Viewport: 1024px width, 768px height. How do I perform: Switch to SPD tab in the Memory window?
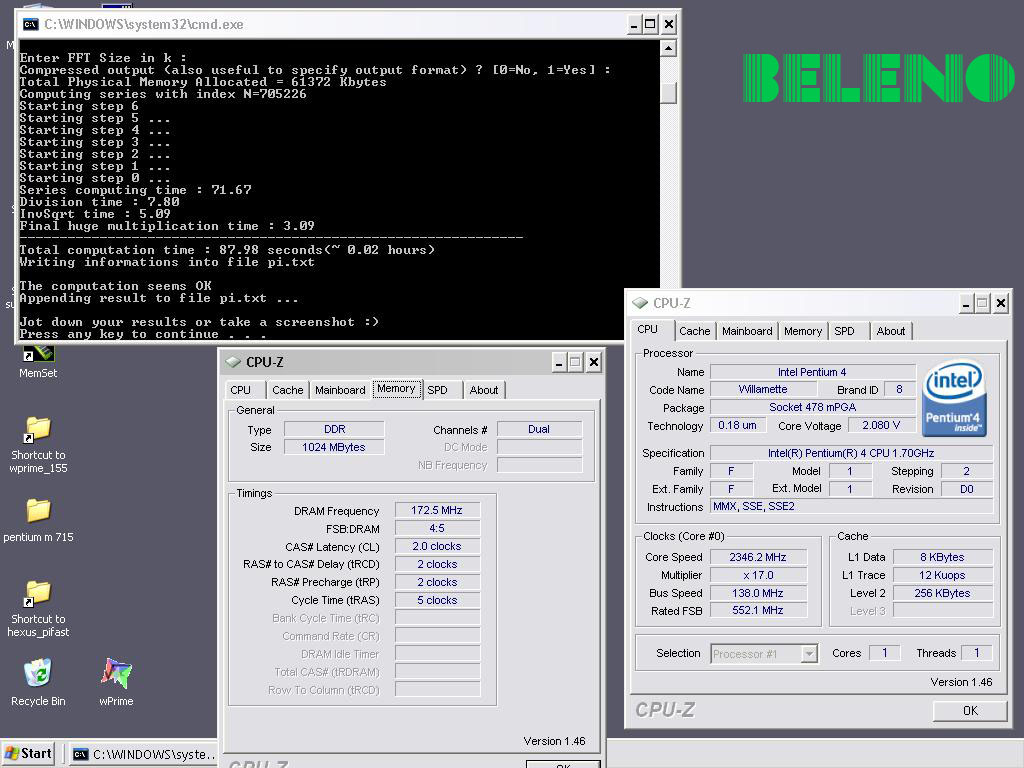(x=438, y=390)
